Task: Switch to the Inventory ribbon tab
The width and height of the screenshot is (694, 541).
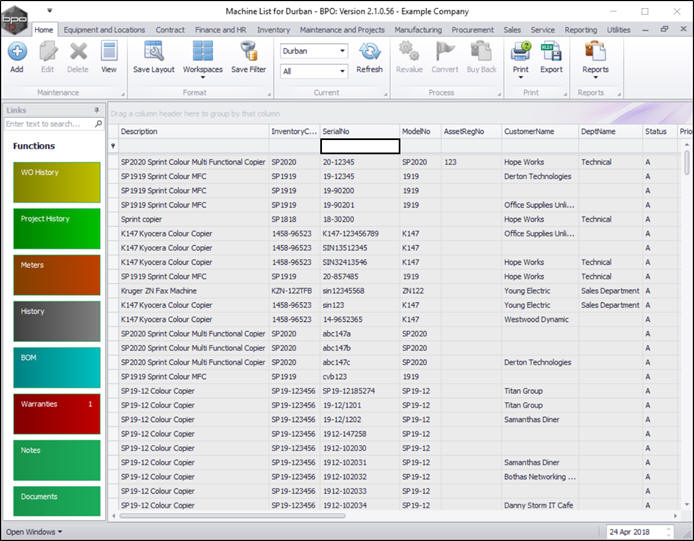Action: tap(273, 30)
